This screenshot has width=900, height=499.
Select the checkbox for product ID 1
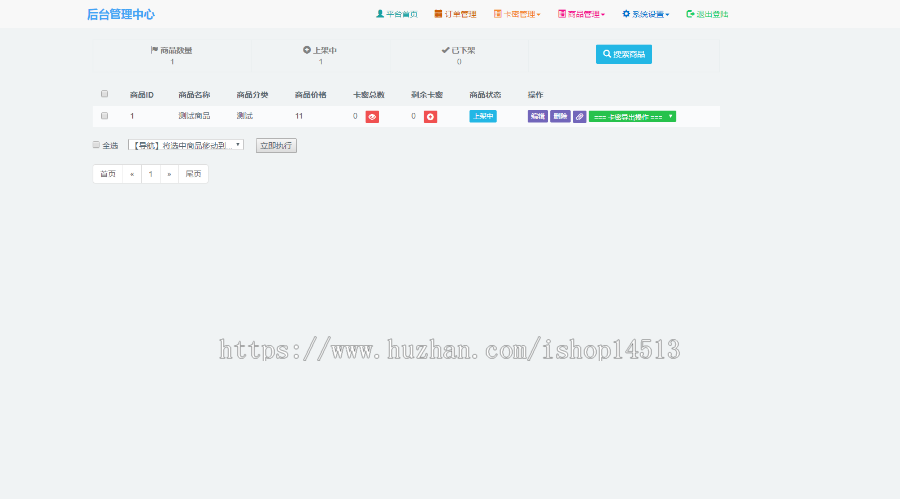coord(104,117)
